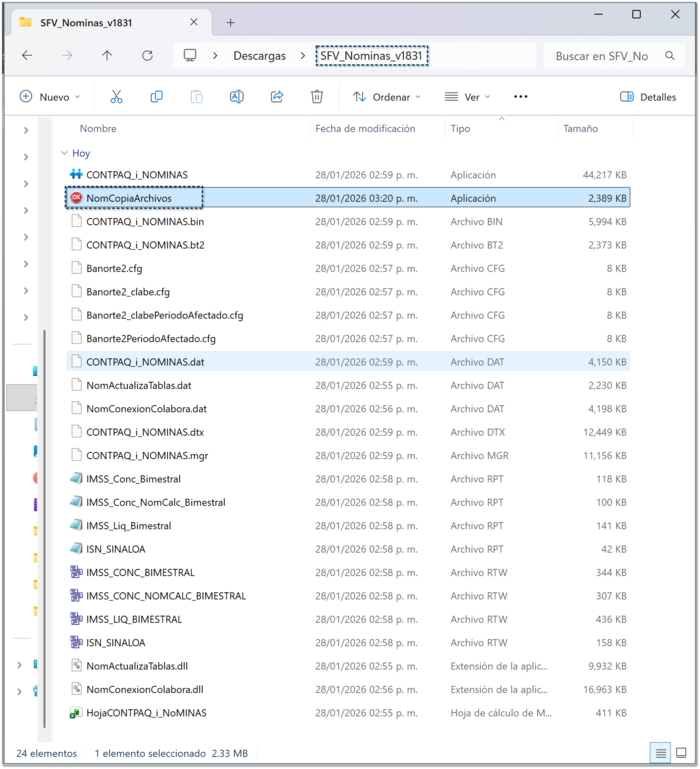700x769 pixels.
Task: Open the Ordenar sort dropdown
Action: (x=387, y=97)
